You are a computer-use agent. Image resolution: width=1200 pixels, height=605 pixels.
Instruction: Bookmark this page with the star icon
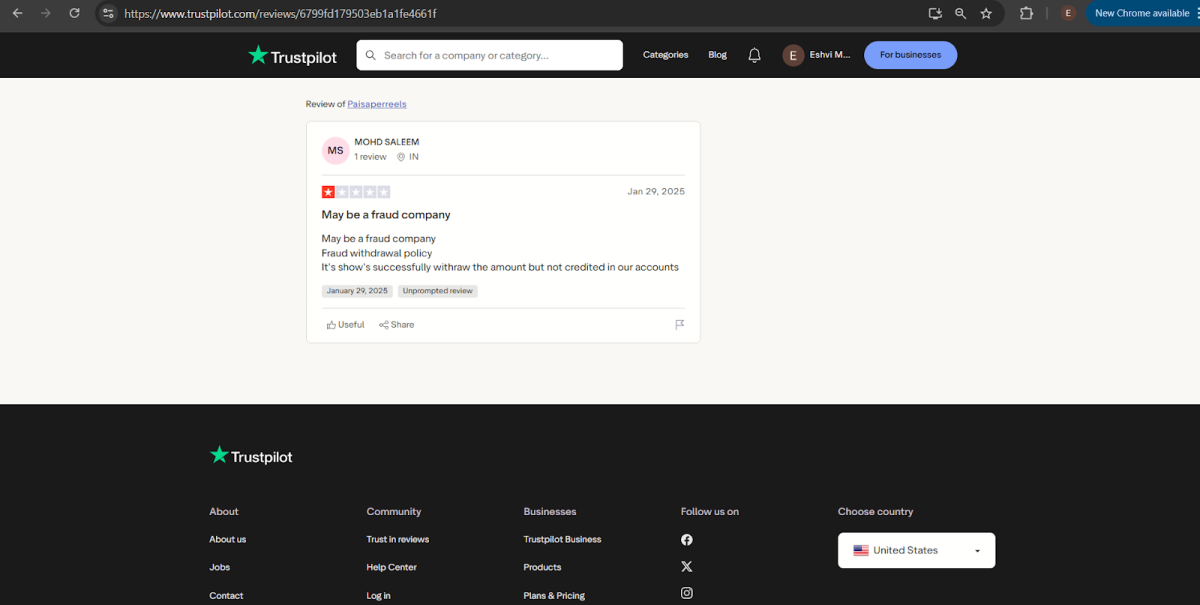click(x=986, y=13)
